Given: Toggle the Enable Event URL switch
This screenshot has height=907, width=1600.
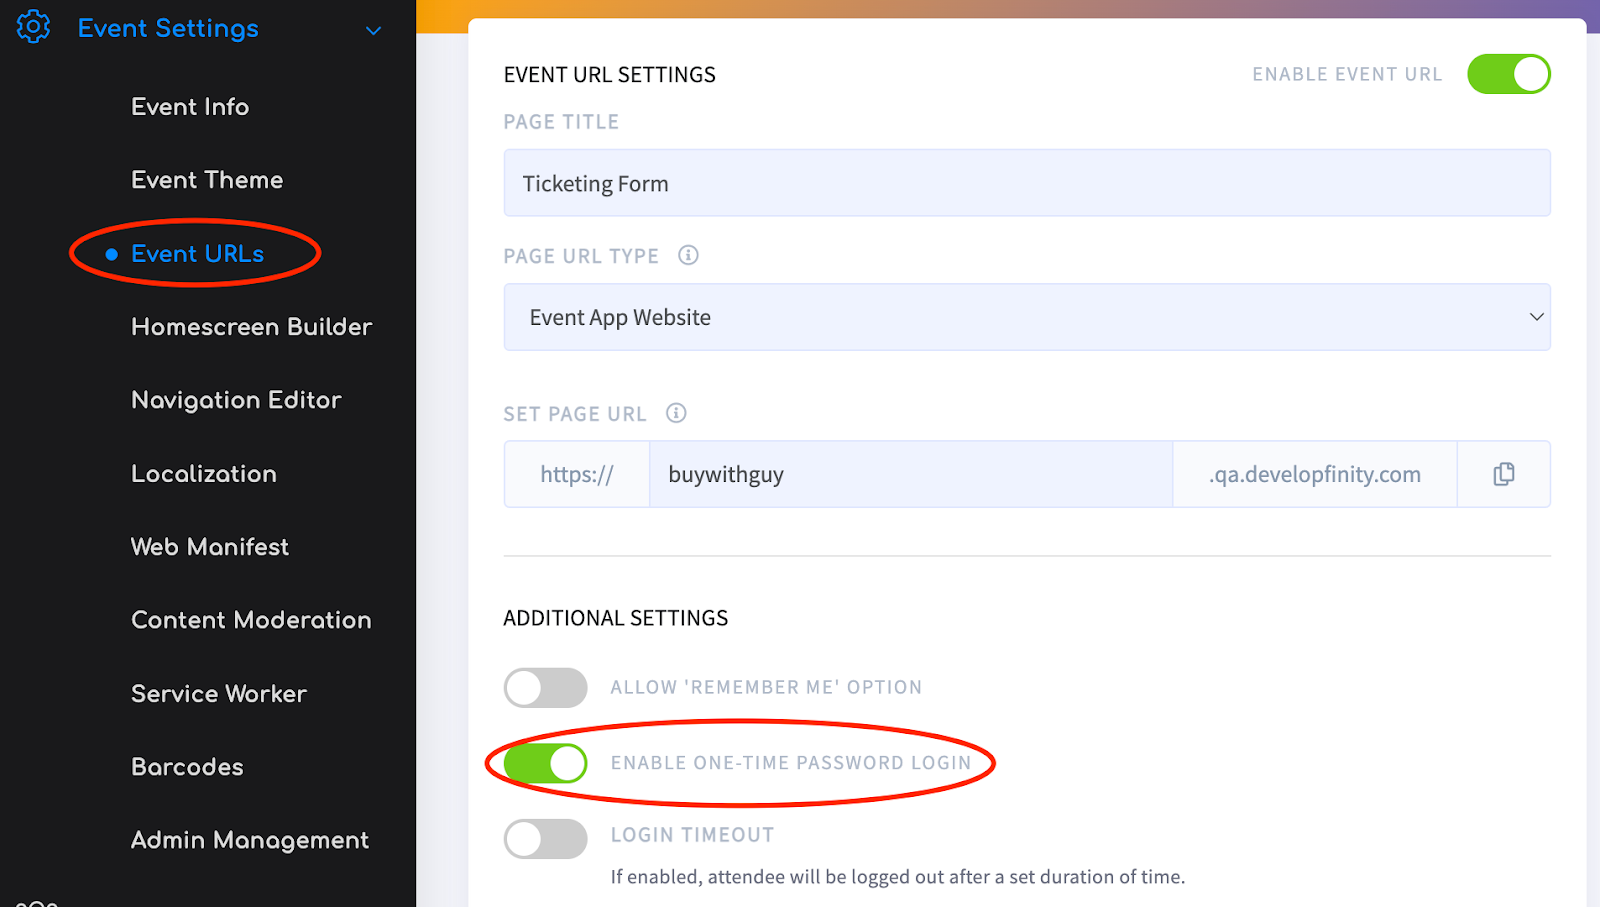Looking at the screenshot, I should pos(1508,74).
